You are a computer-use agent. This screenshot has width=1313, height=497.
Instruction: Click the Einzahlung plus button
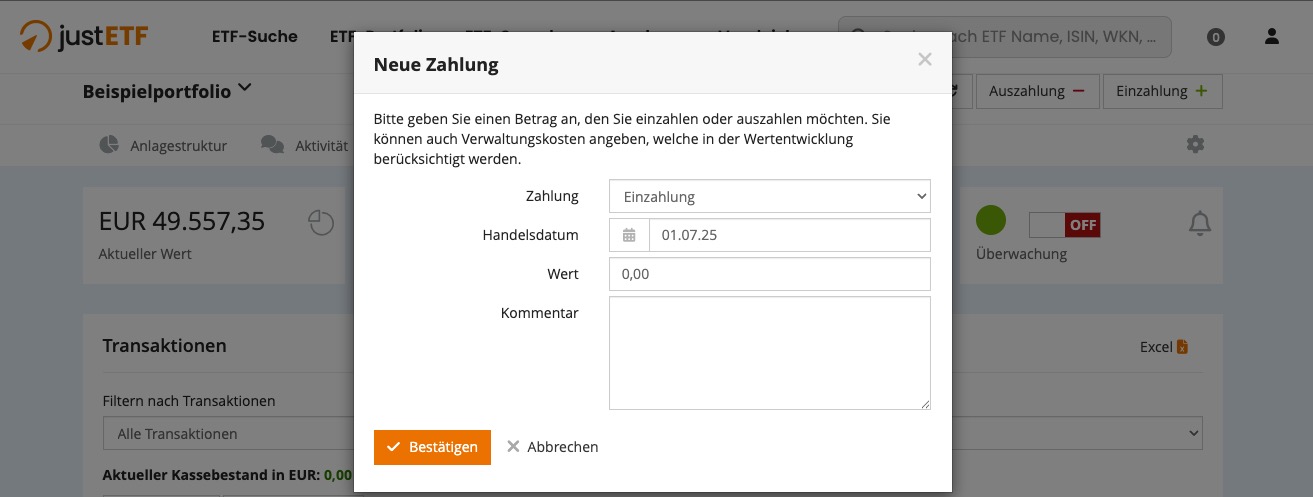click(x=1162, y=91)
